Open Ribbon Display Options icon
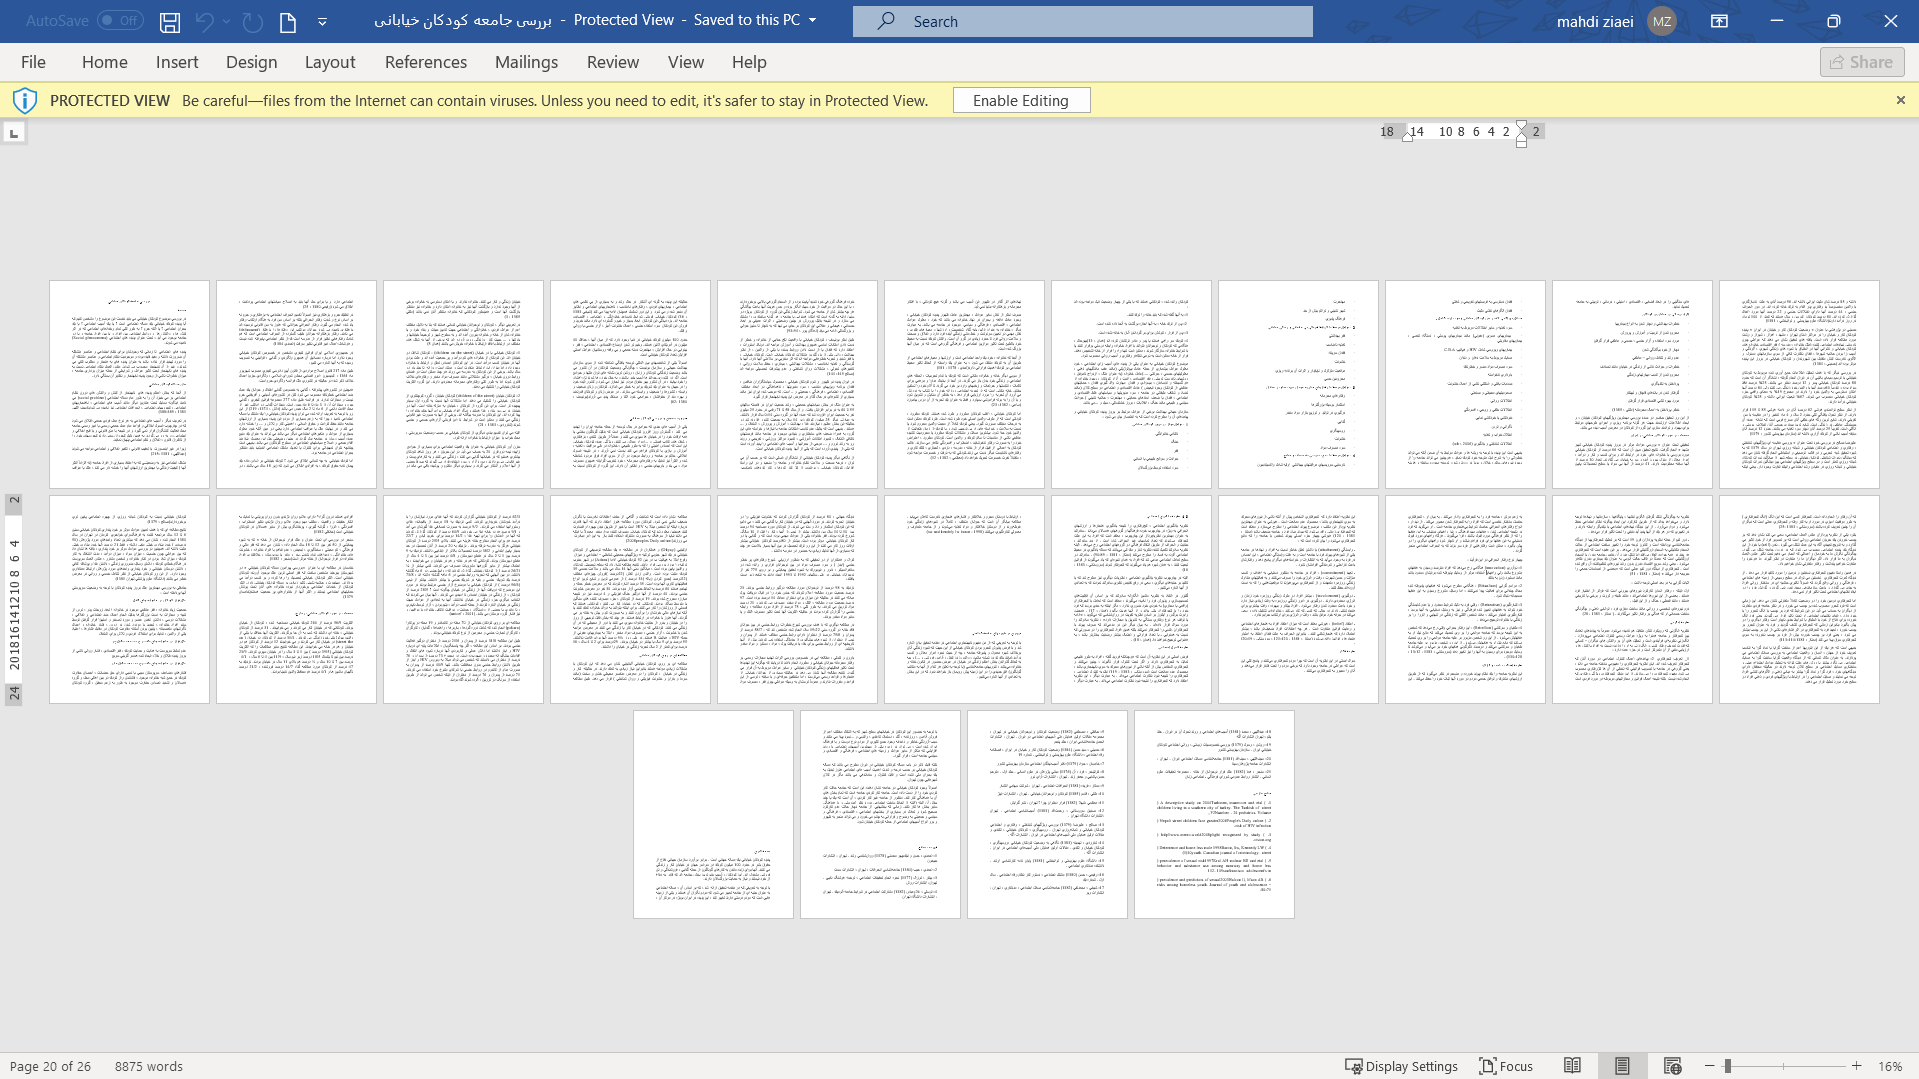Image resolution: width=1919 pixels, height=1079 pixels. pyautogui.click(x=1720, y=21)
